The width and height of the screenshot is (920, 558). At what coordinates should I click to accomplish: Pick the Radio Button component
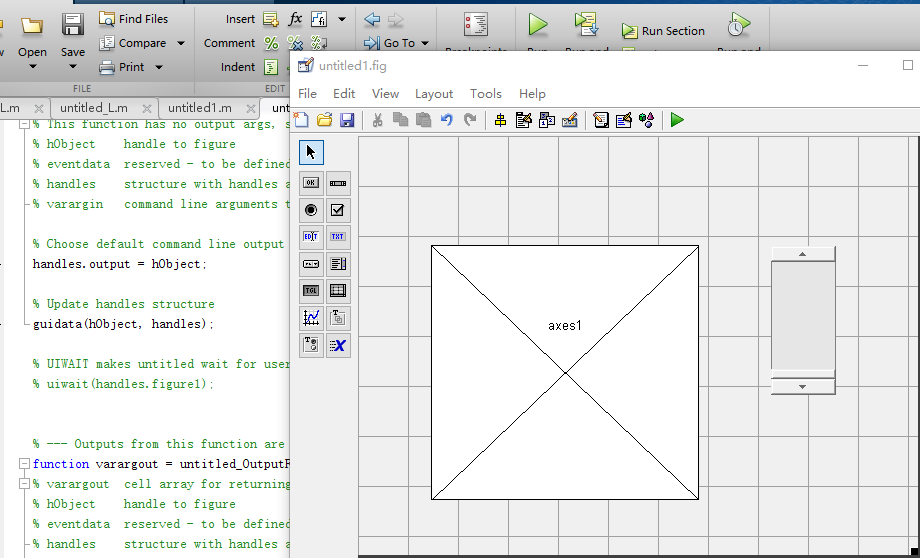coord(311,210)
